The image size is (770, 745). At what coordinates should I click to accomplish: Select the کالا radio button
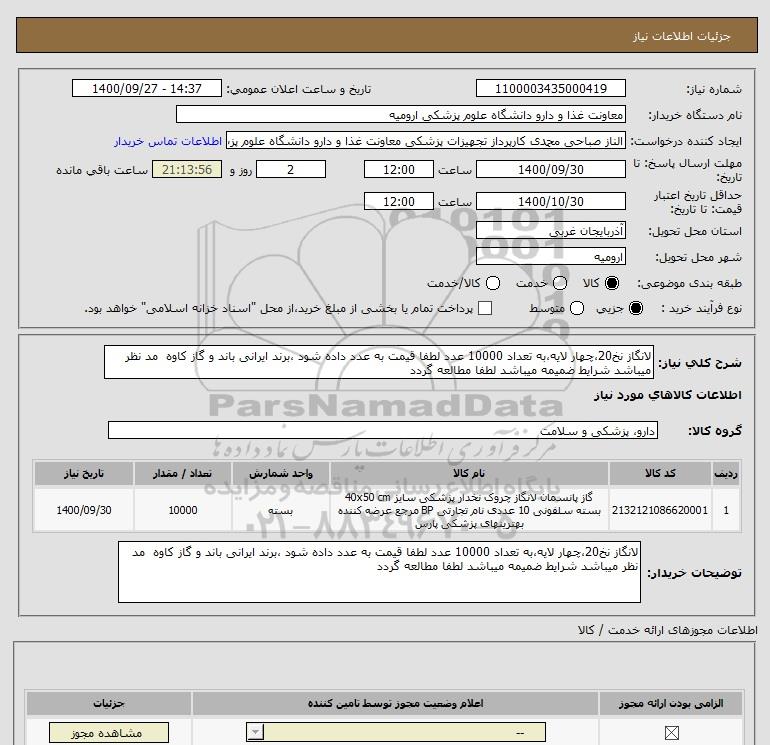click(614, 283)
